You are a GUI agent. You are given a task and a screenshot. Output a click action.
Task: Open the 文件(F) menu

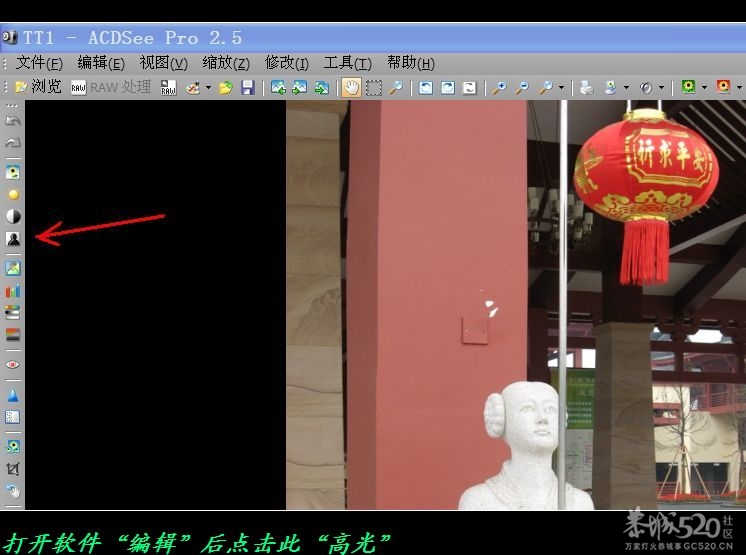point(39,63)
